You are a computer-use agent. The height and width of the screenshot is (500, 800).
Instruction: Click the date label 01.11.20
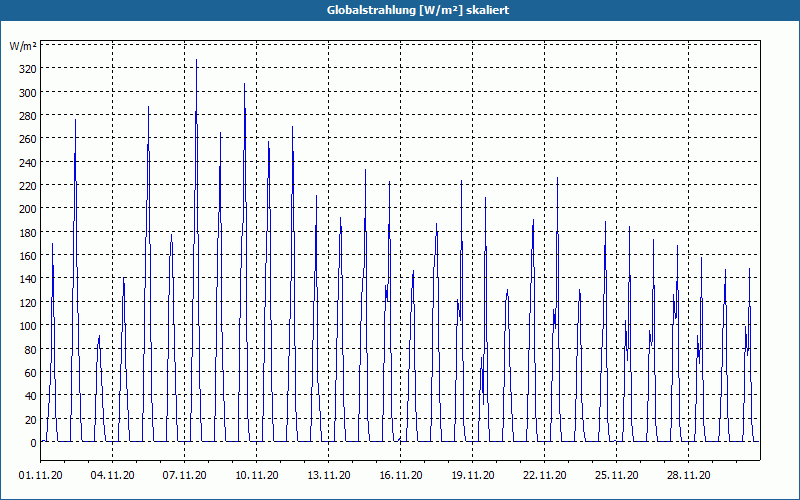(41, 476)
